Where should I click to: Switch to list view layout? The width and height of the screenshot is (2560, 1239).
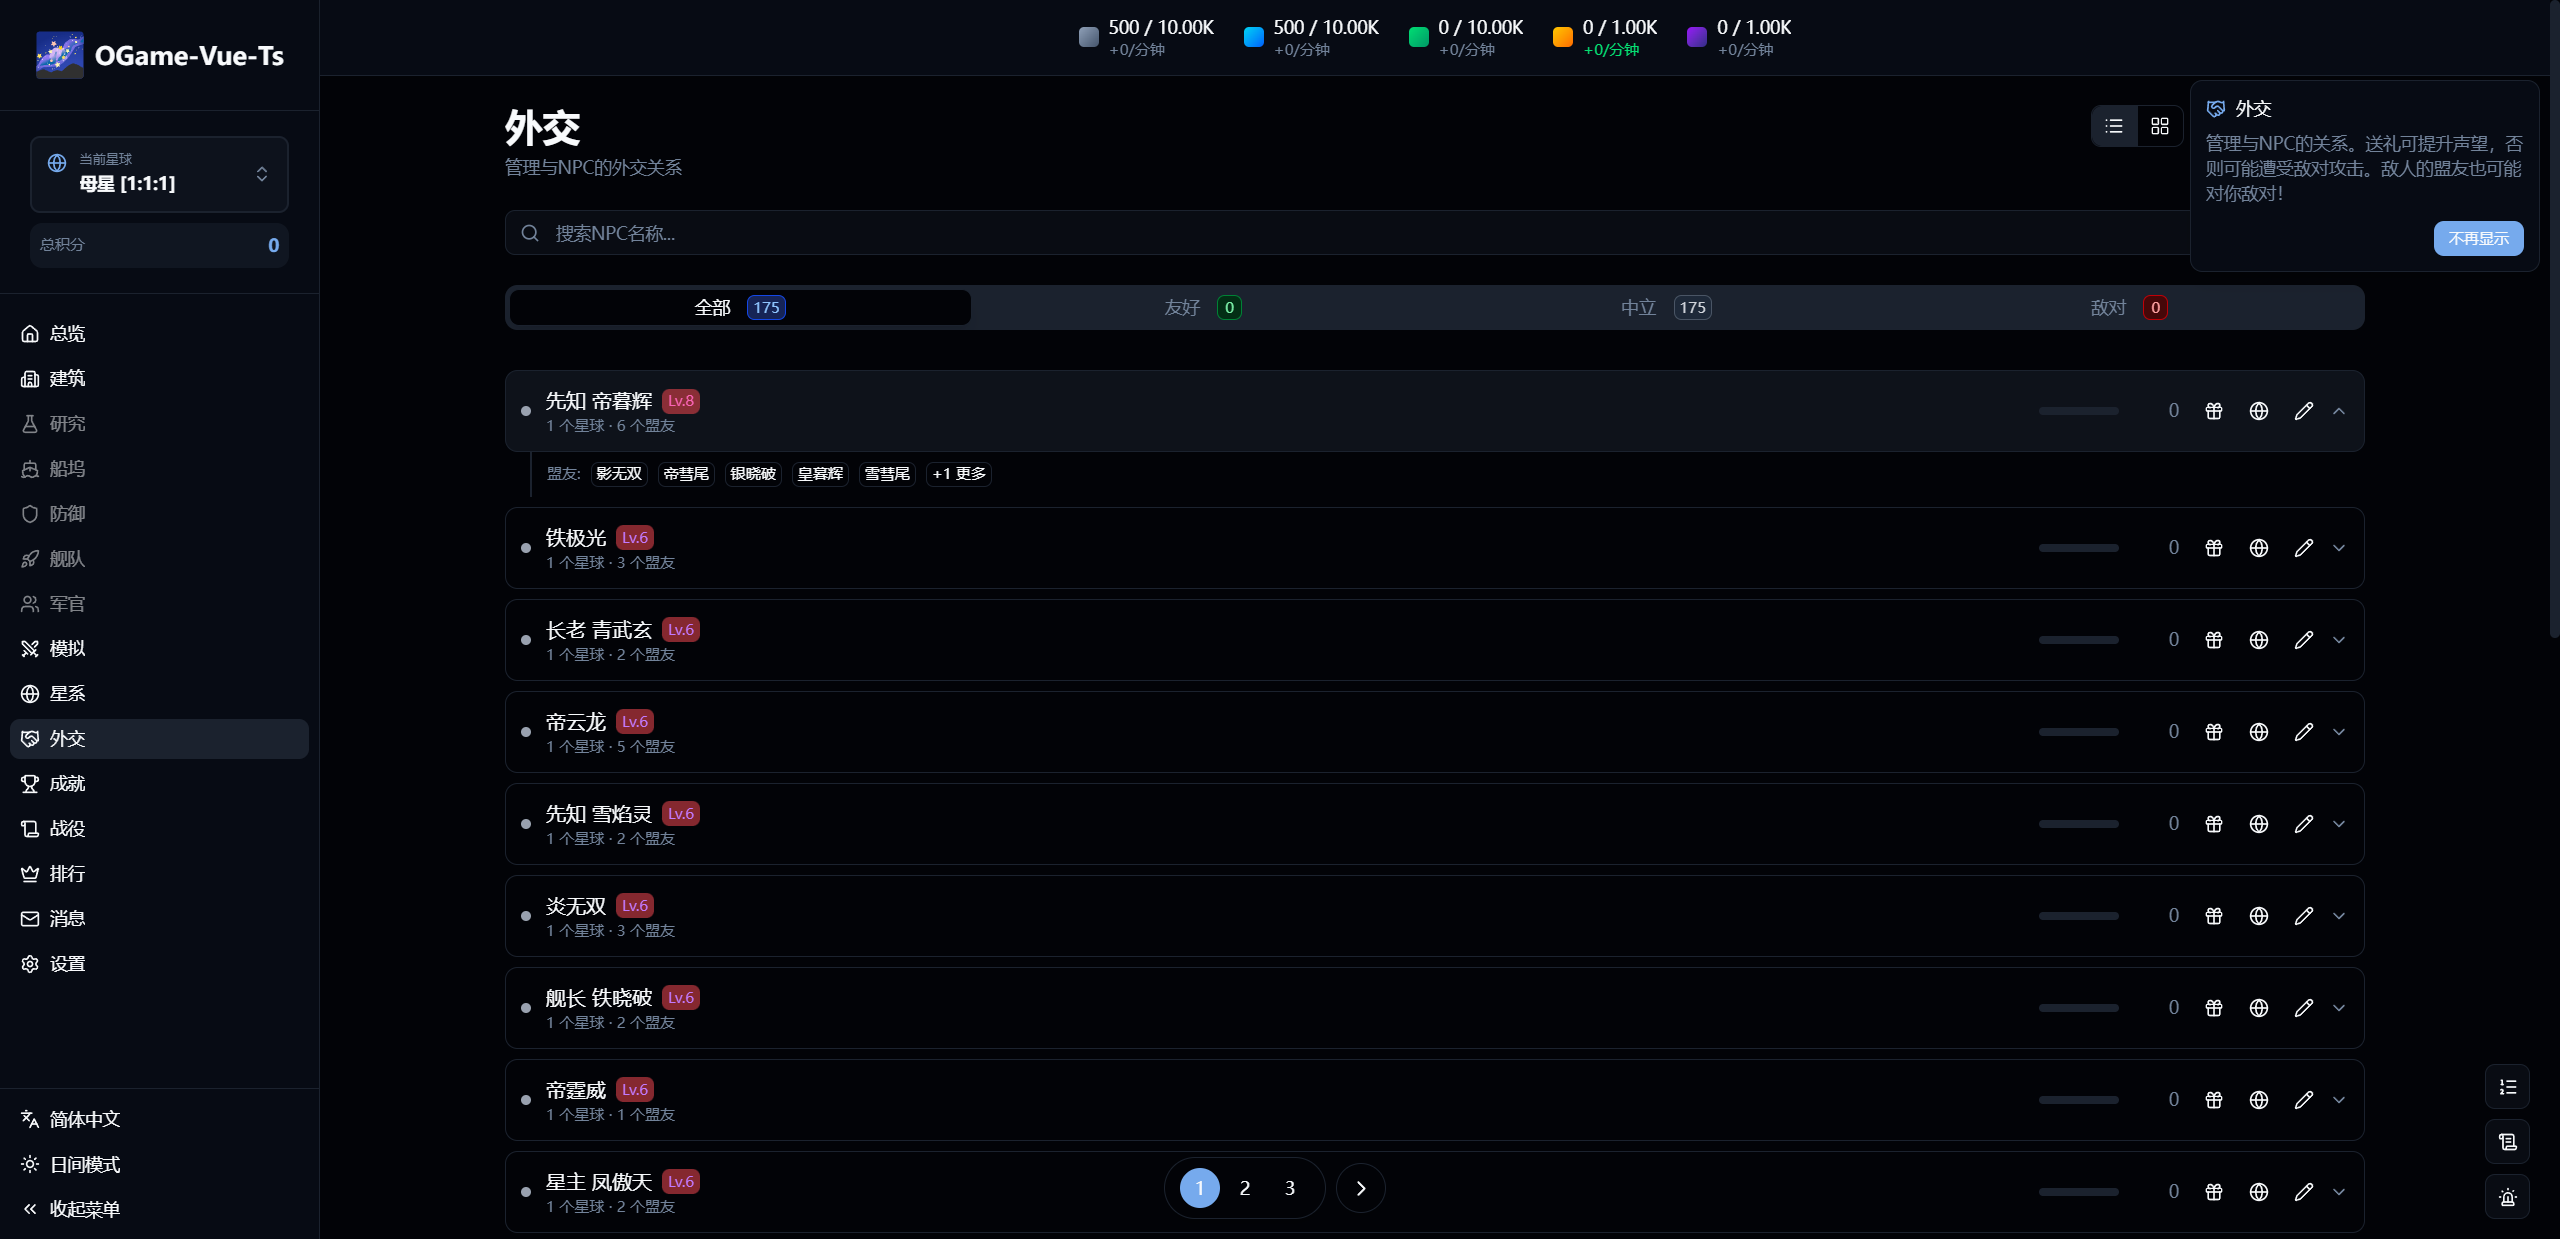2112,126
